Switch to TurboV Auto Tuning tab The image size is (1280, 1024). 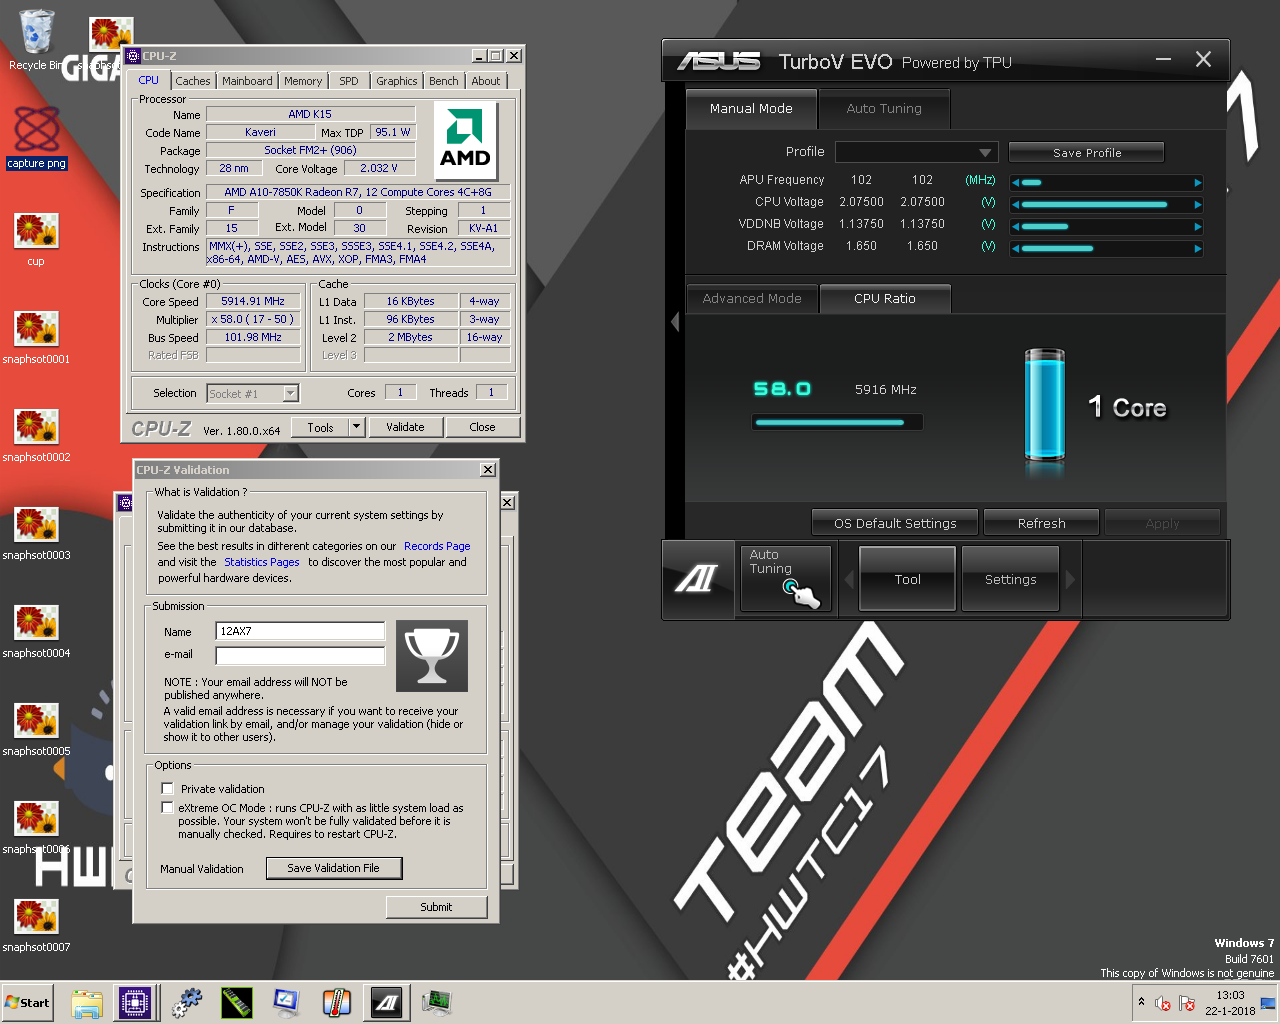884,109
